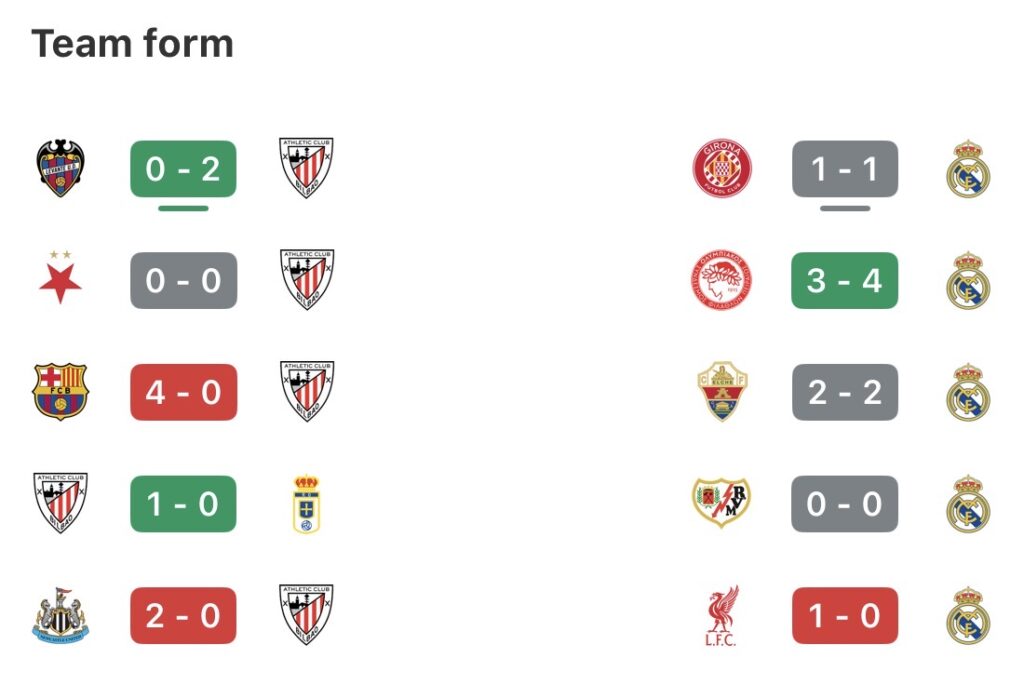Click the Liverpool L.F.C. logo

click(x=722, y=615)
